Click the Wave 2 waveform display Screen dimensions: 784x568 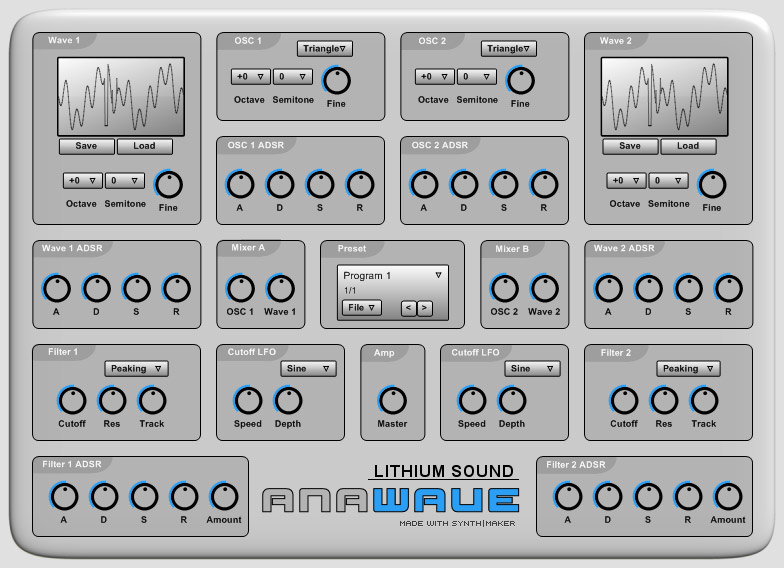point(664,96)
